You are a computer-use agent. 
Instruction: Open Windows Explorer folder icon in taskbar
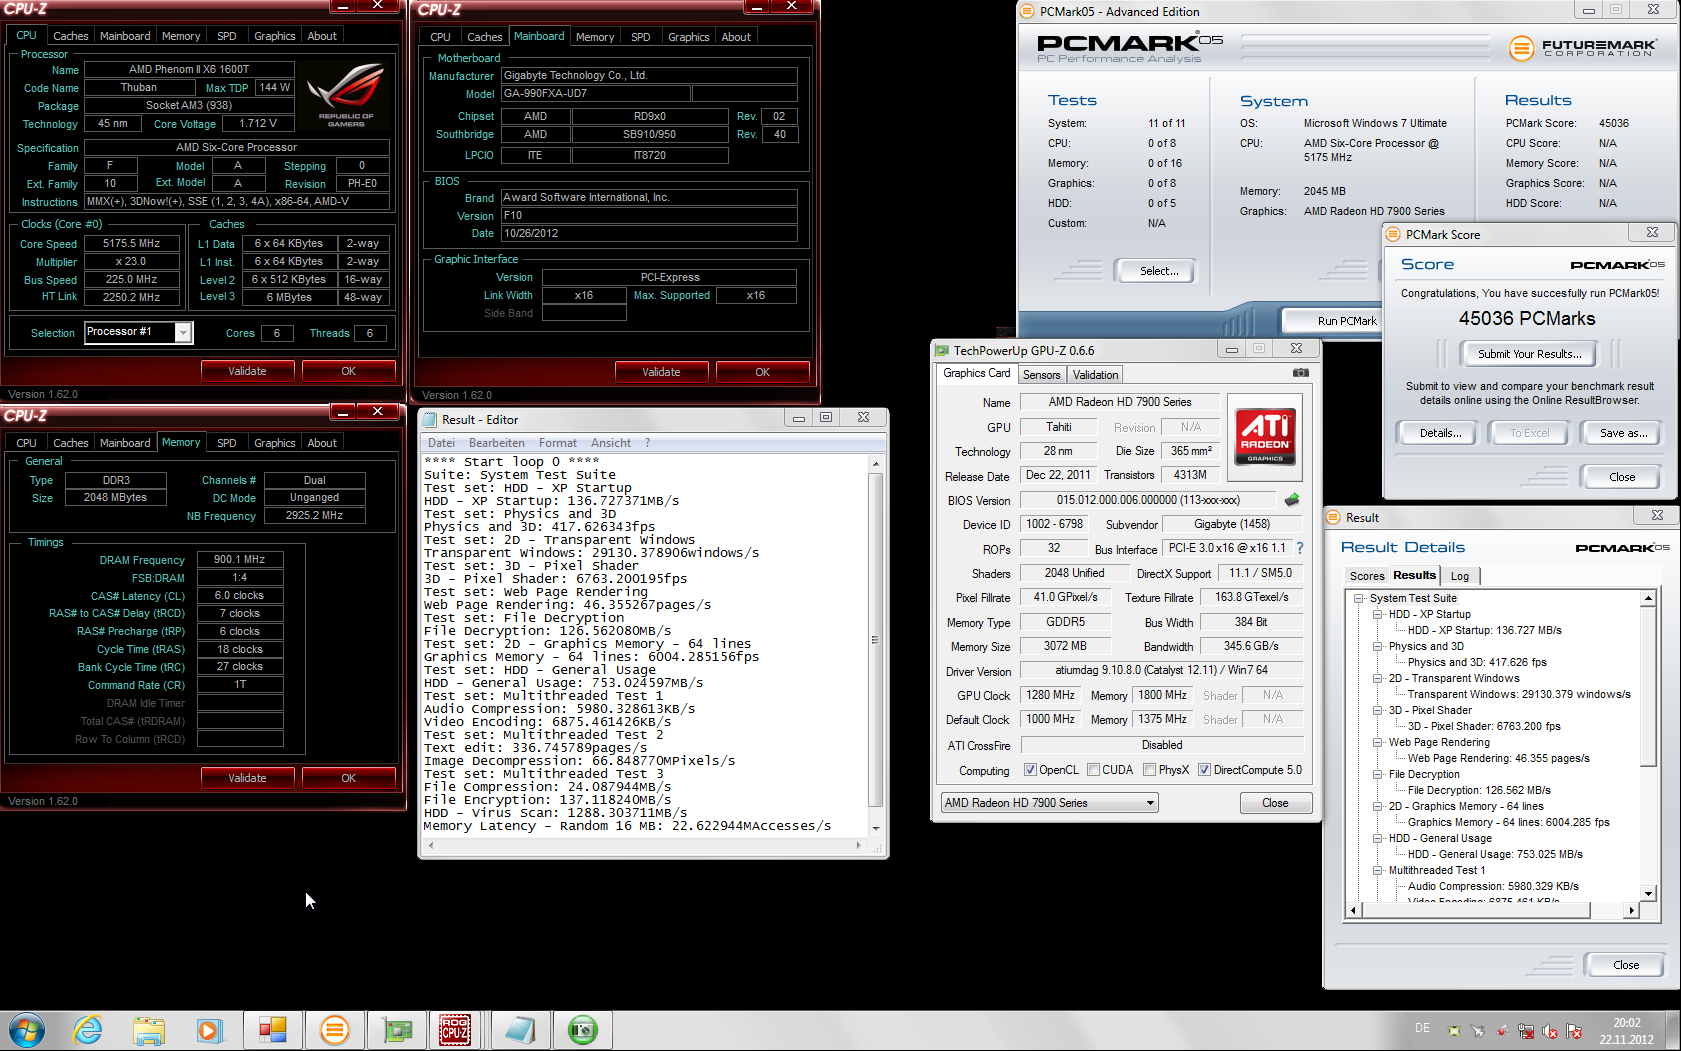pyautogui.click(x=149, y=1030)
